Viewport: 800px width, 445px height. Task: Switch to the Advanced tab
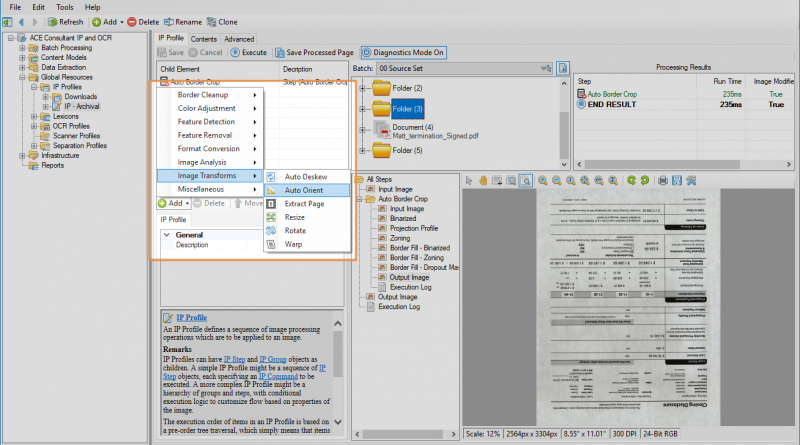[x=238, y=38]
